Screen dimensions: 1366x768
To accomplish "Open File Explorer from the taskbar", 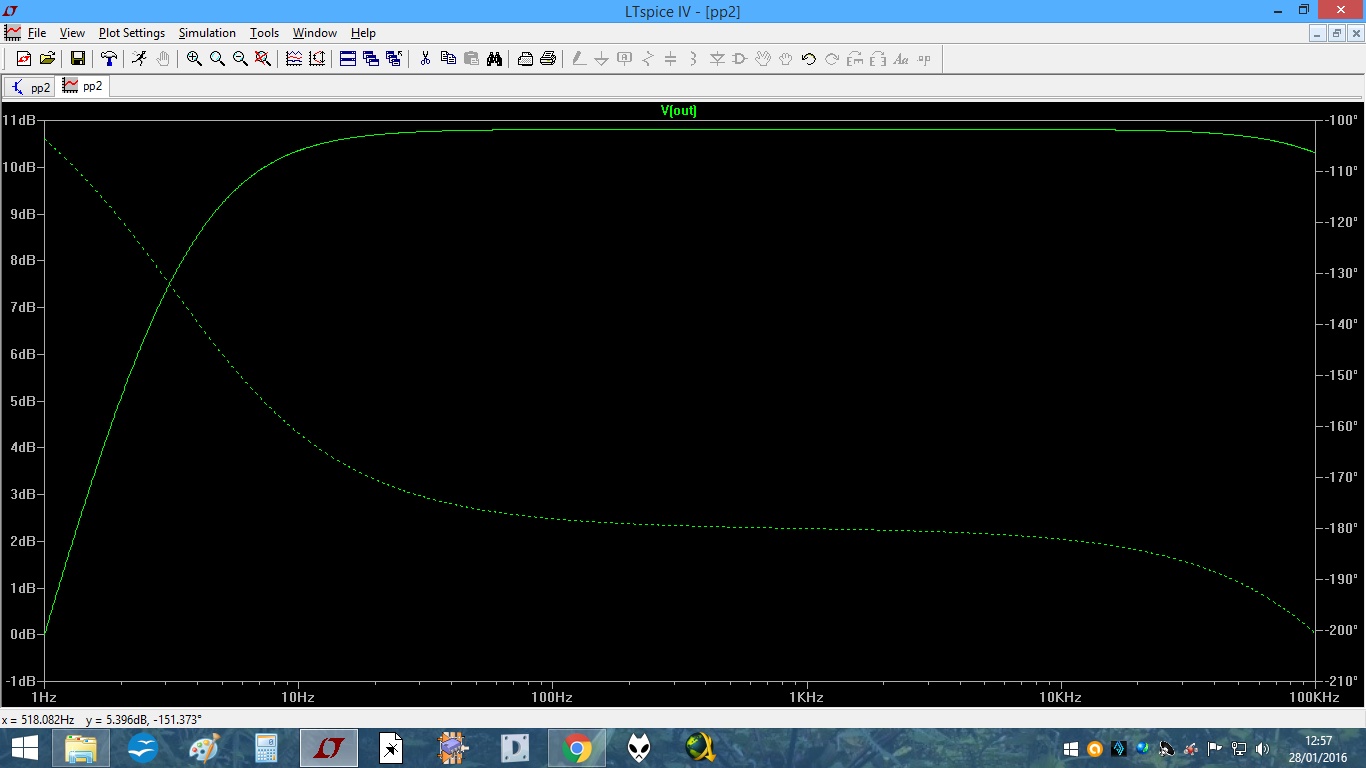I will coord(81,748).
